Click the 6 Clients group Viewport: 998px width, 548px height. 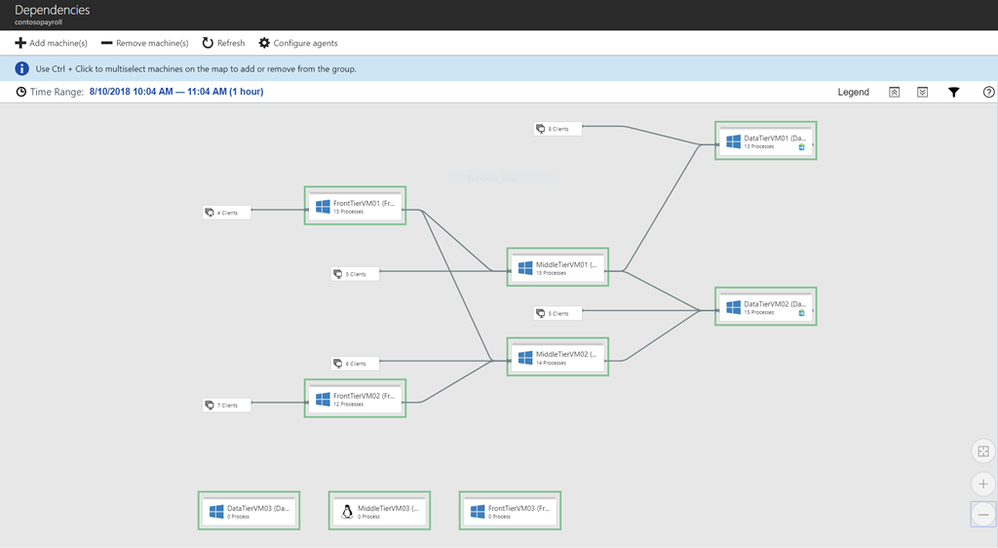[x=355, y=363]
